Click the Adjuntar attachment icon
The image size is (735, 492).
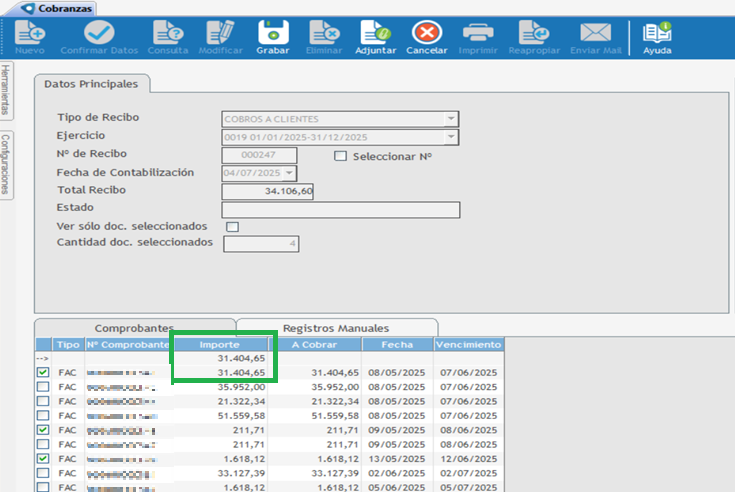[x=375, y=34]
